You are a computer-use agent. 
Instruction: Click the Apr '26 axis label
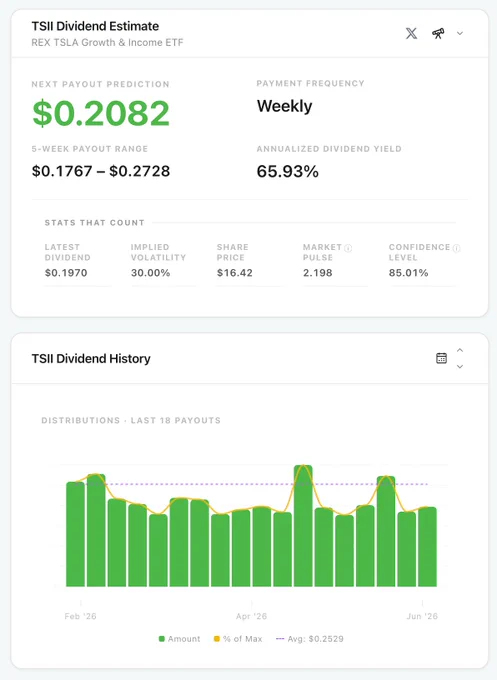click(x=252, y=616)
